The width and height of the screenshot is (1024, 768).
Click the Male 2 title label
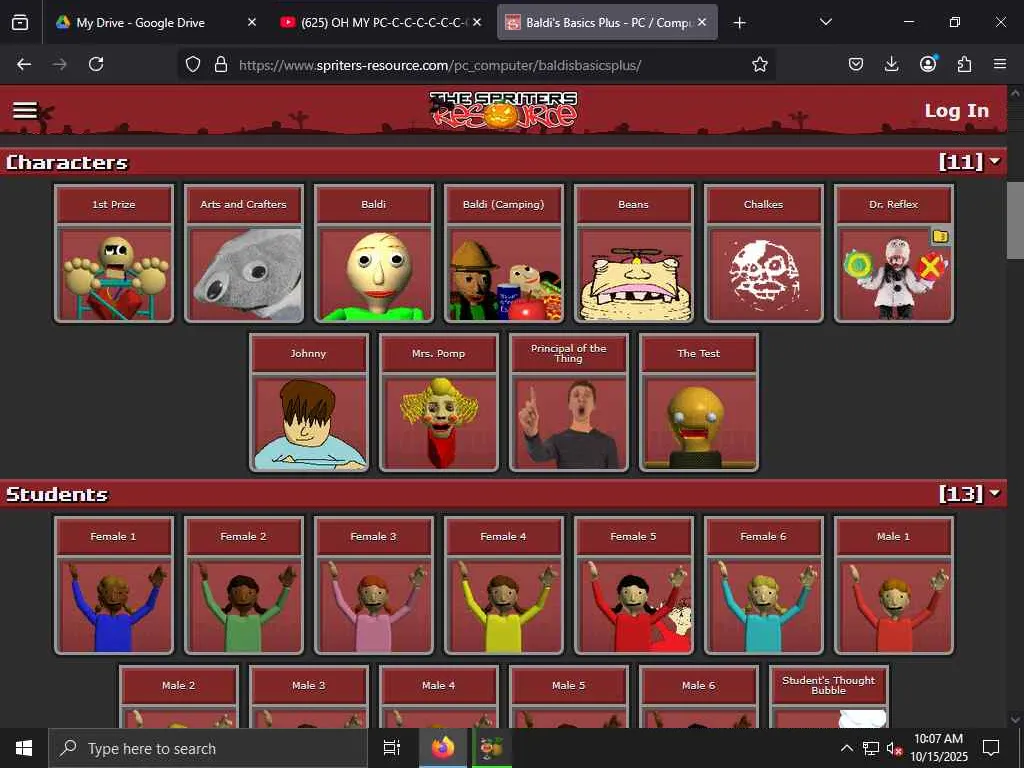(178, 685)
